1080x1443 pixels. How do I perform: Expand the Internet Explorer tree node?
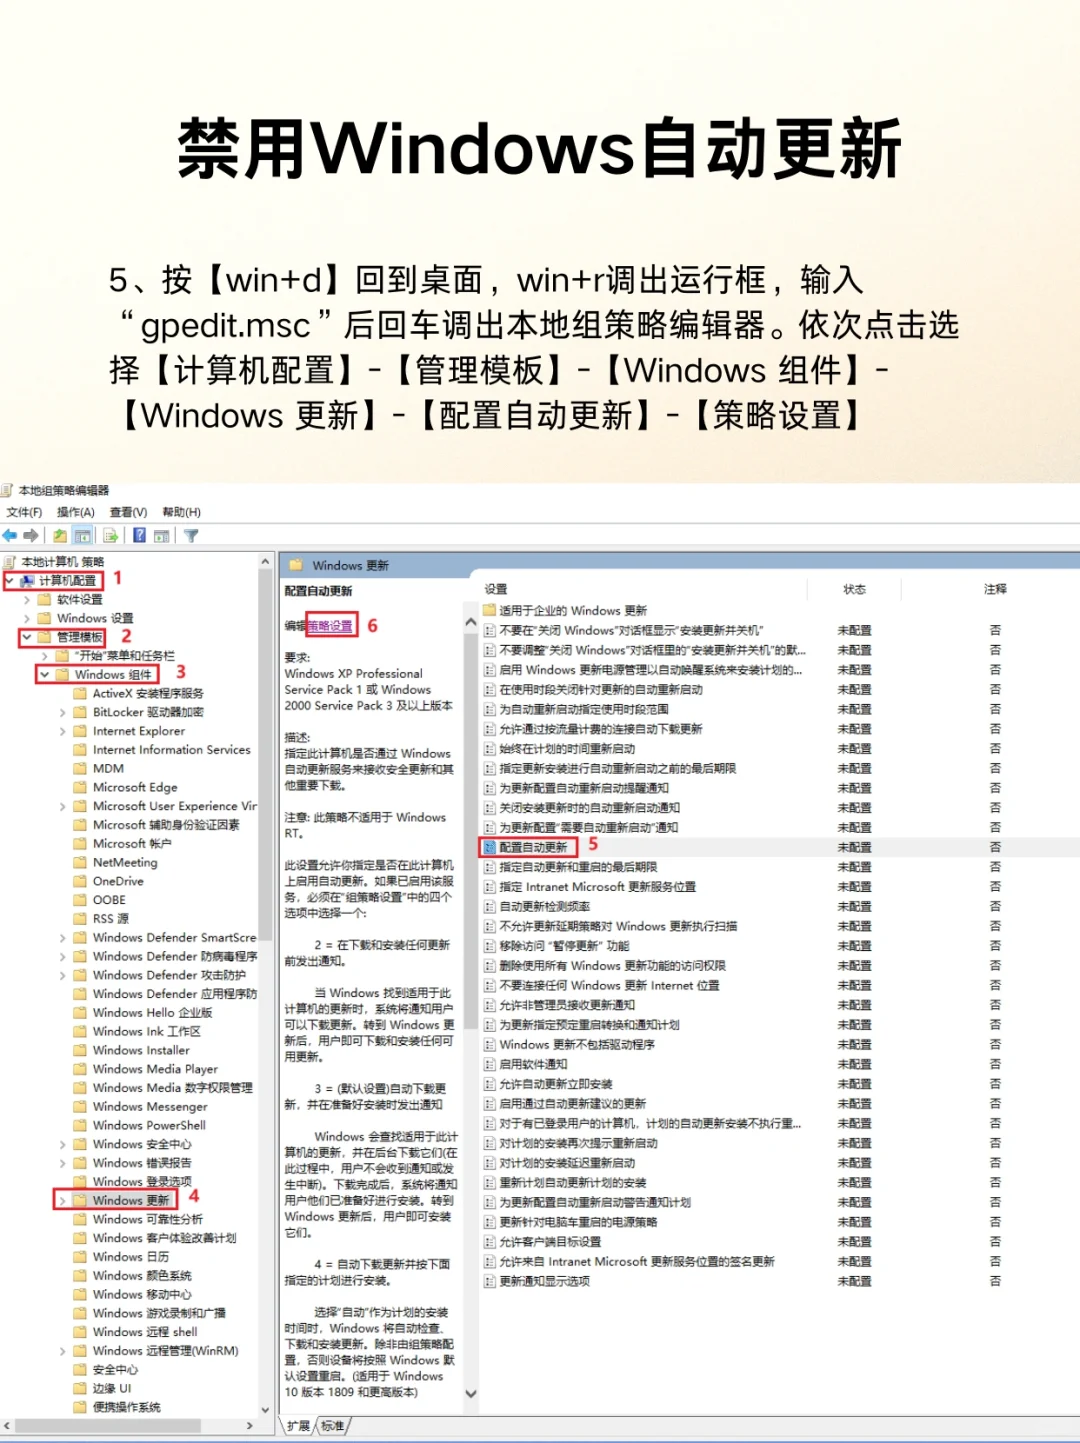click(x=62, y=731)
